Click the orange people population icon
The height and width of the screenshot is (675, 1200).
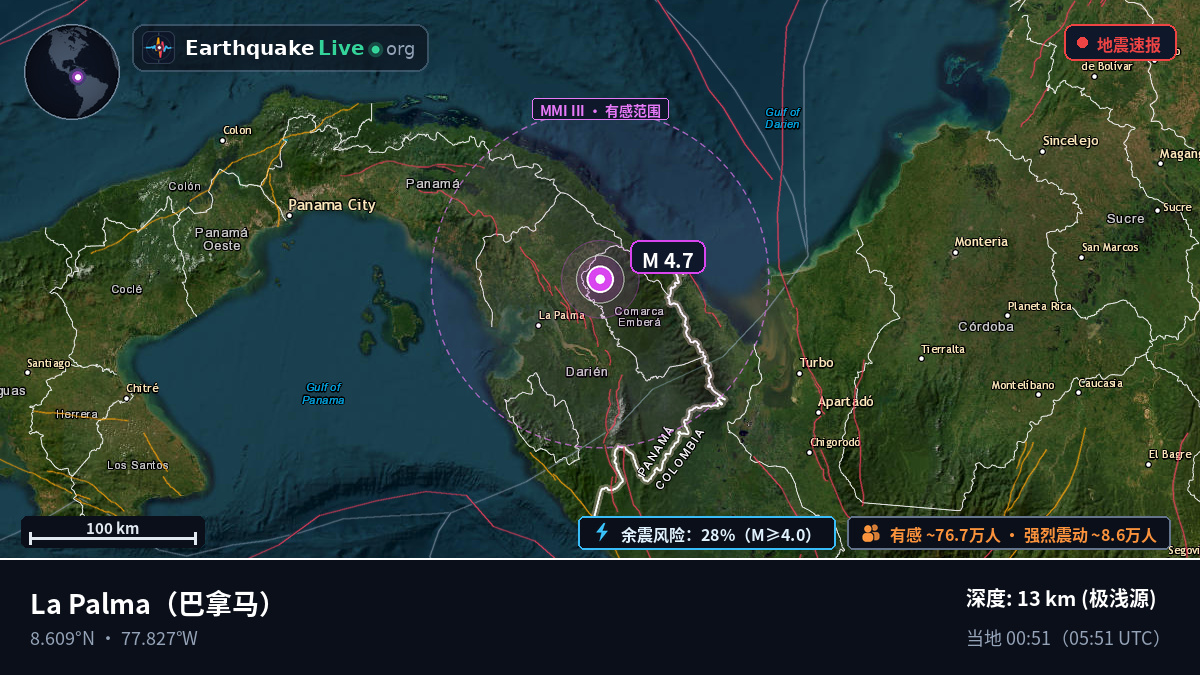pyautogui.click(x=870, y=533)
